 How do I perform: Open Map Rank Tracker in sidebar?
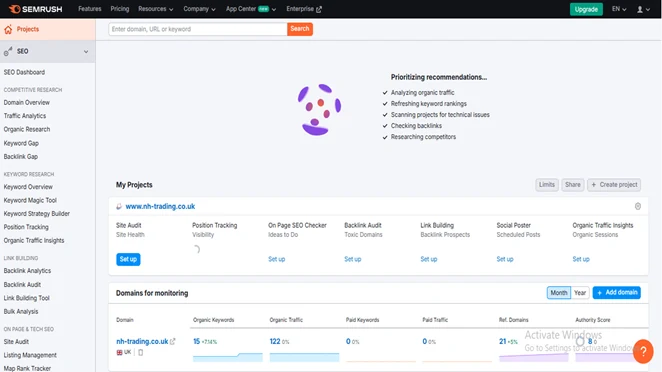tap(27, 368)
